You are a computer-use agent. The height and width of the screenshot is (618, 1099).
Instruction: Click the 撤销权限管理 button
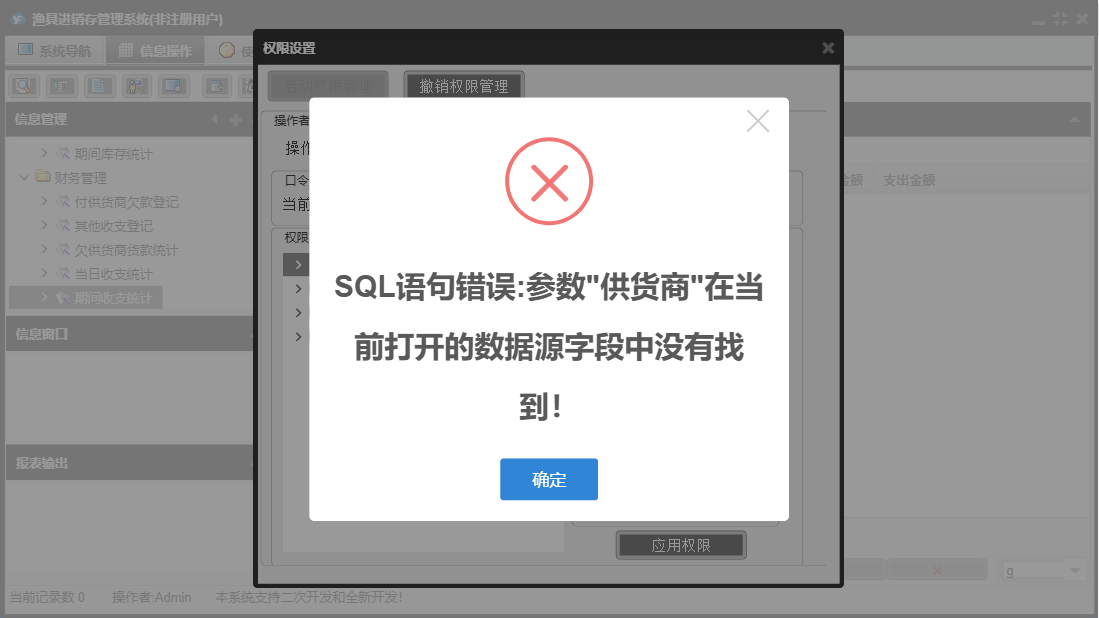pos(464,86)
